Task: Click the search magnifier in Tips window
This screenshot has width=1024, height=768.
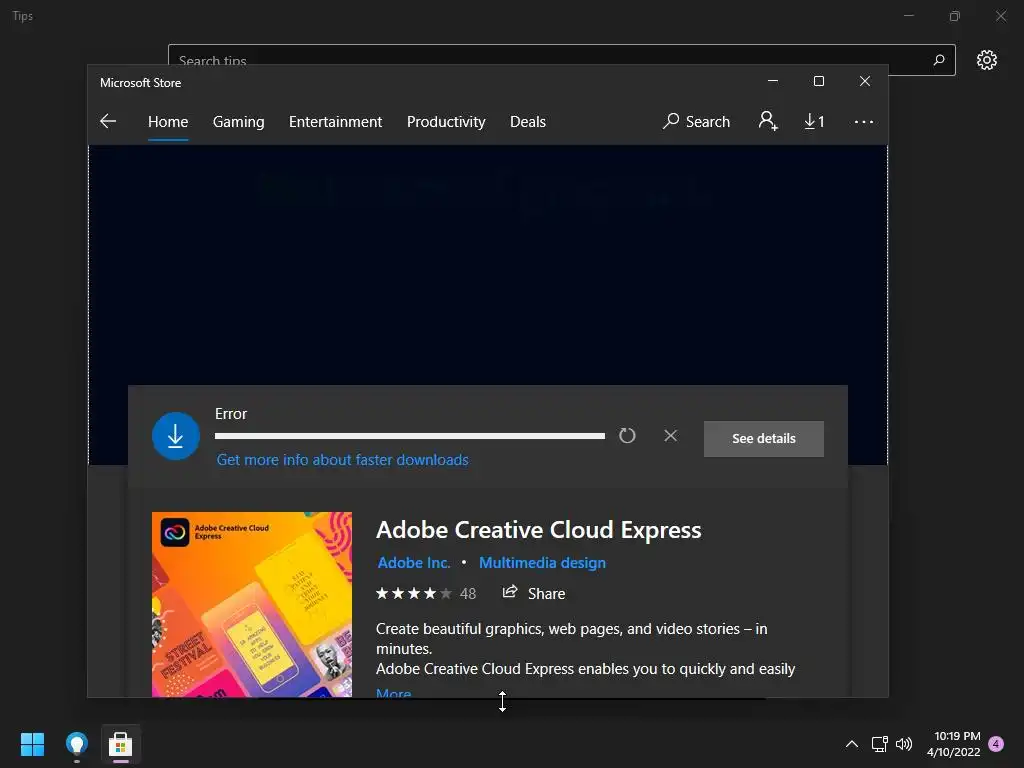Action: (x=938, y=60)
